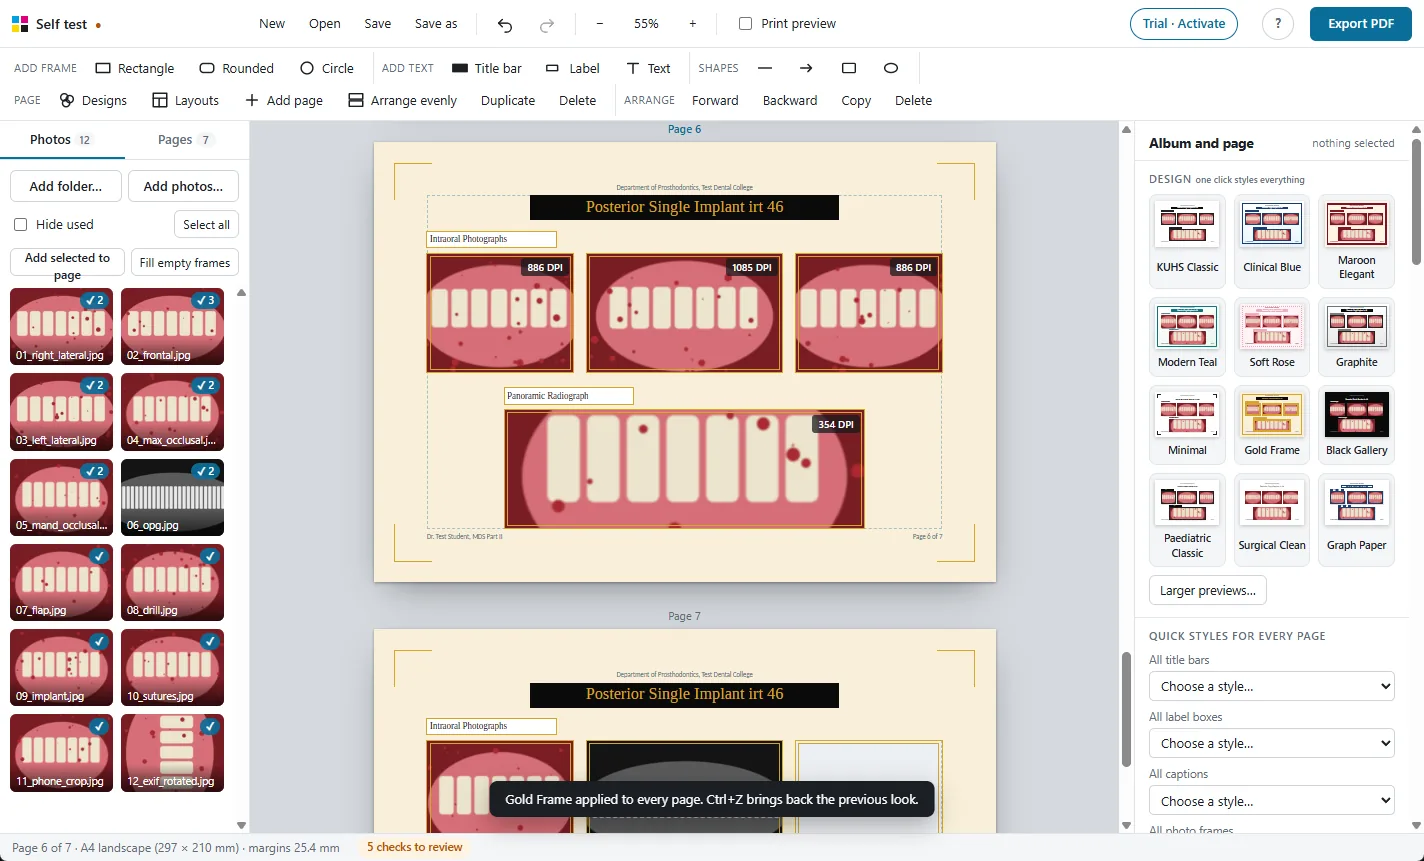Click the Open menu item
Screen dimensions: 1424x861
click(x=325, y=24)
